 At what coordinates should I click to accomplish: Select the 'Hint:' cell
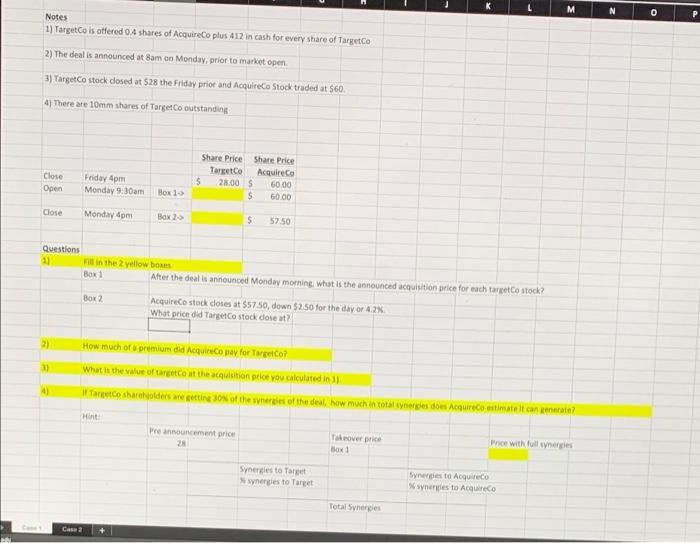[x=91, y=416]
